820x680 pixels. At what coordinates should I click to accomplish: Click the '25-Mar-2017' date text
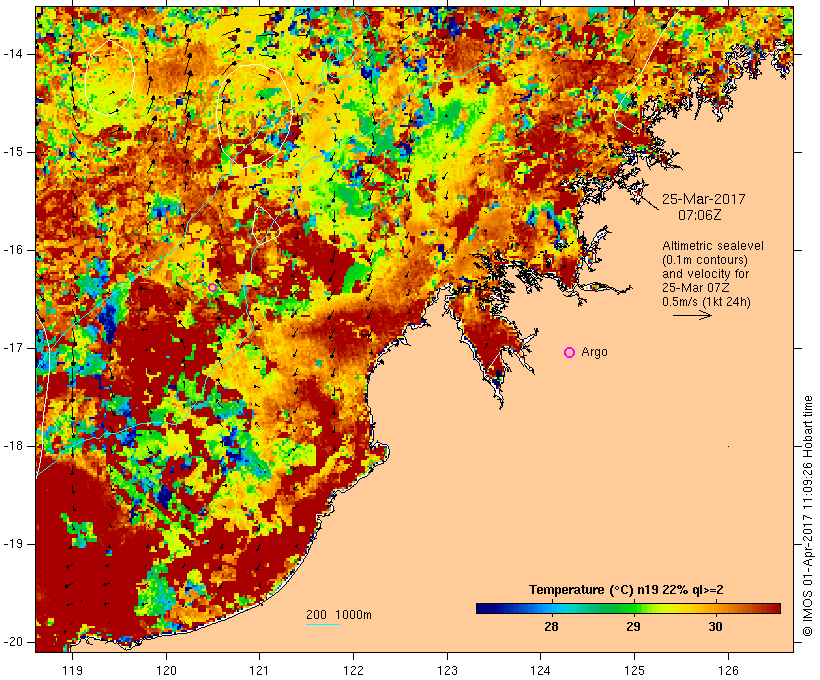[703, 199]
